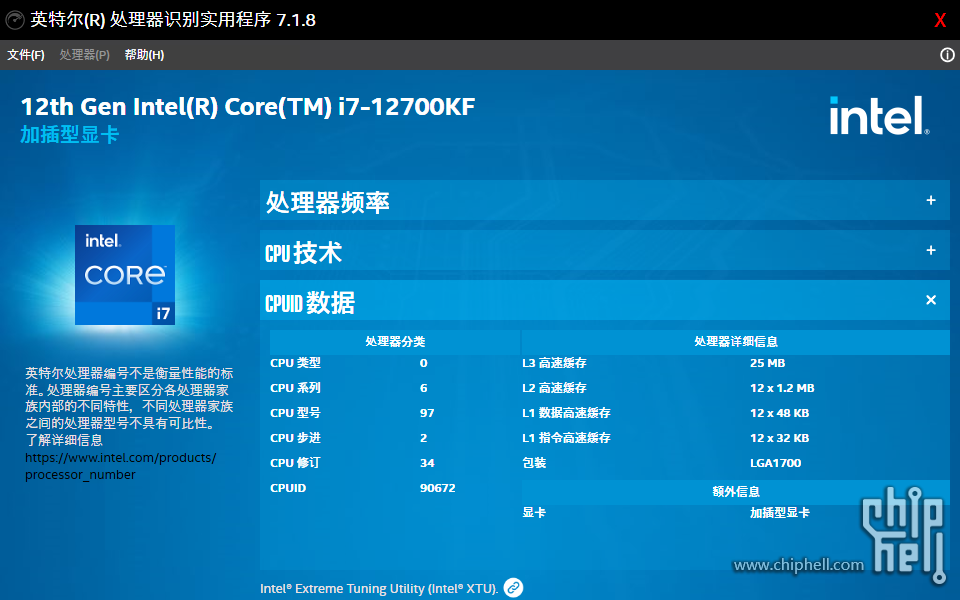
Task: Click the Intel Extreme Tuning Utility text
Action: click(379, 588)
